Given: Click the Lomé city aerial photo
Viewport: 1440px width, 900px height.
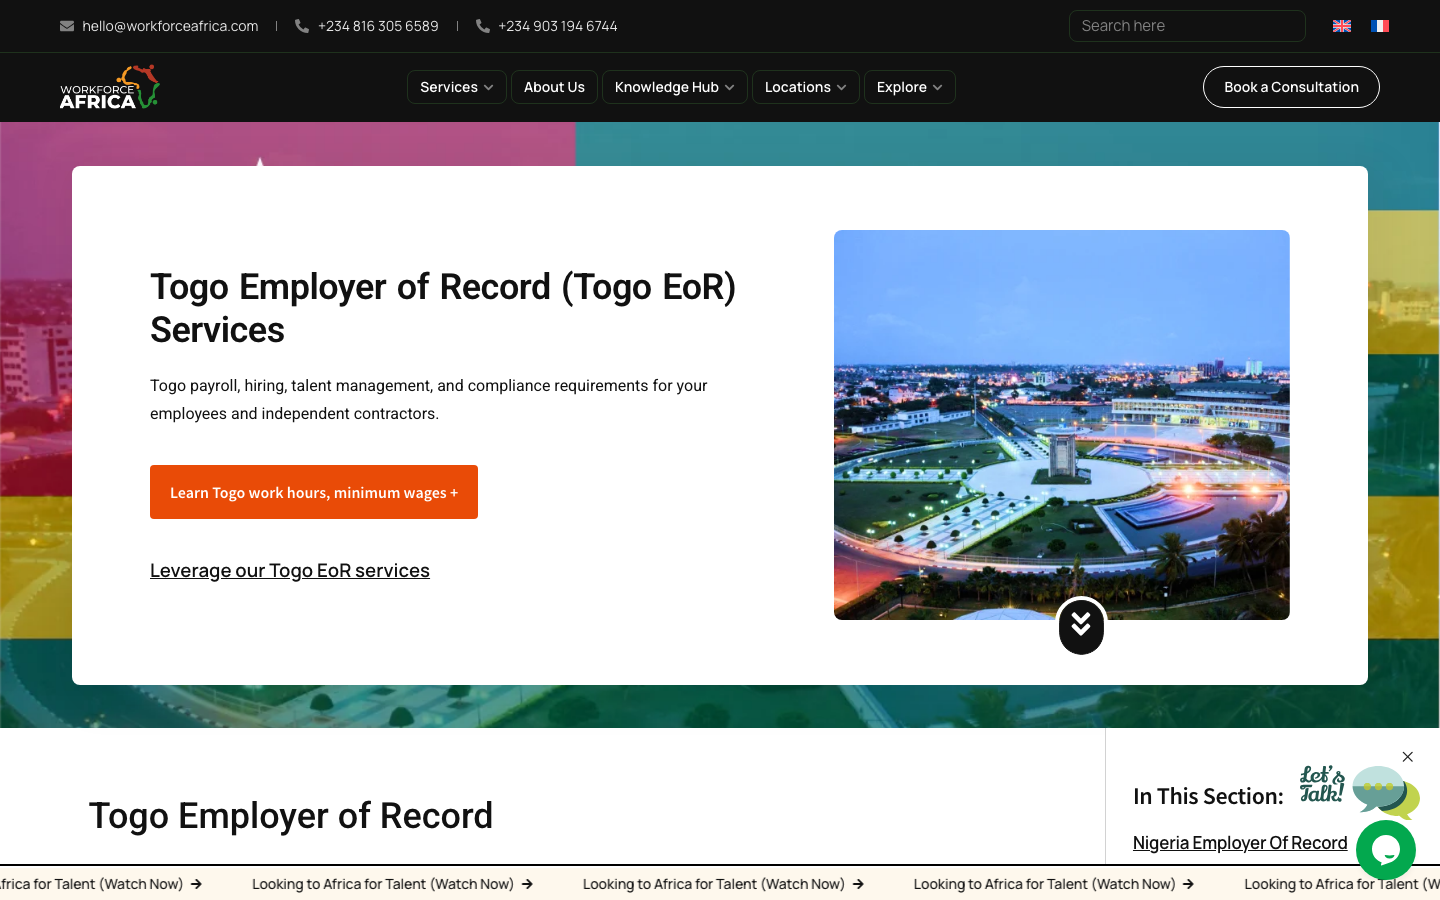Looking at the screenshot, I should pyautogui.click(x=1062, y=425).
